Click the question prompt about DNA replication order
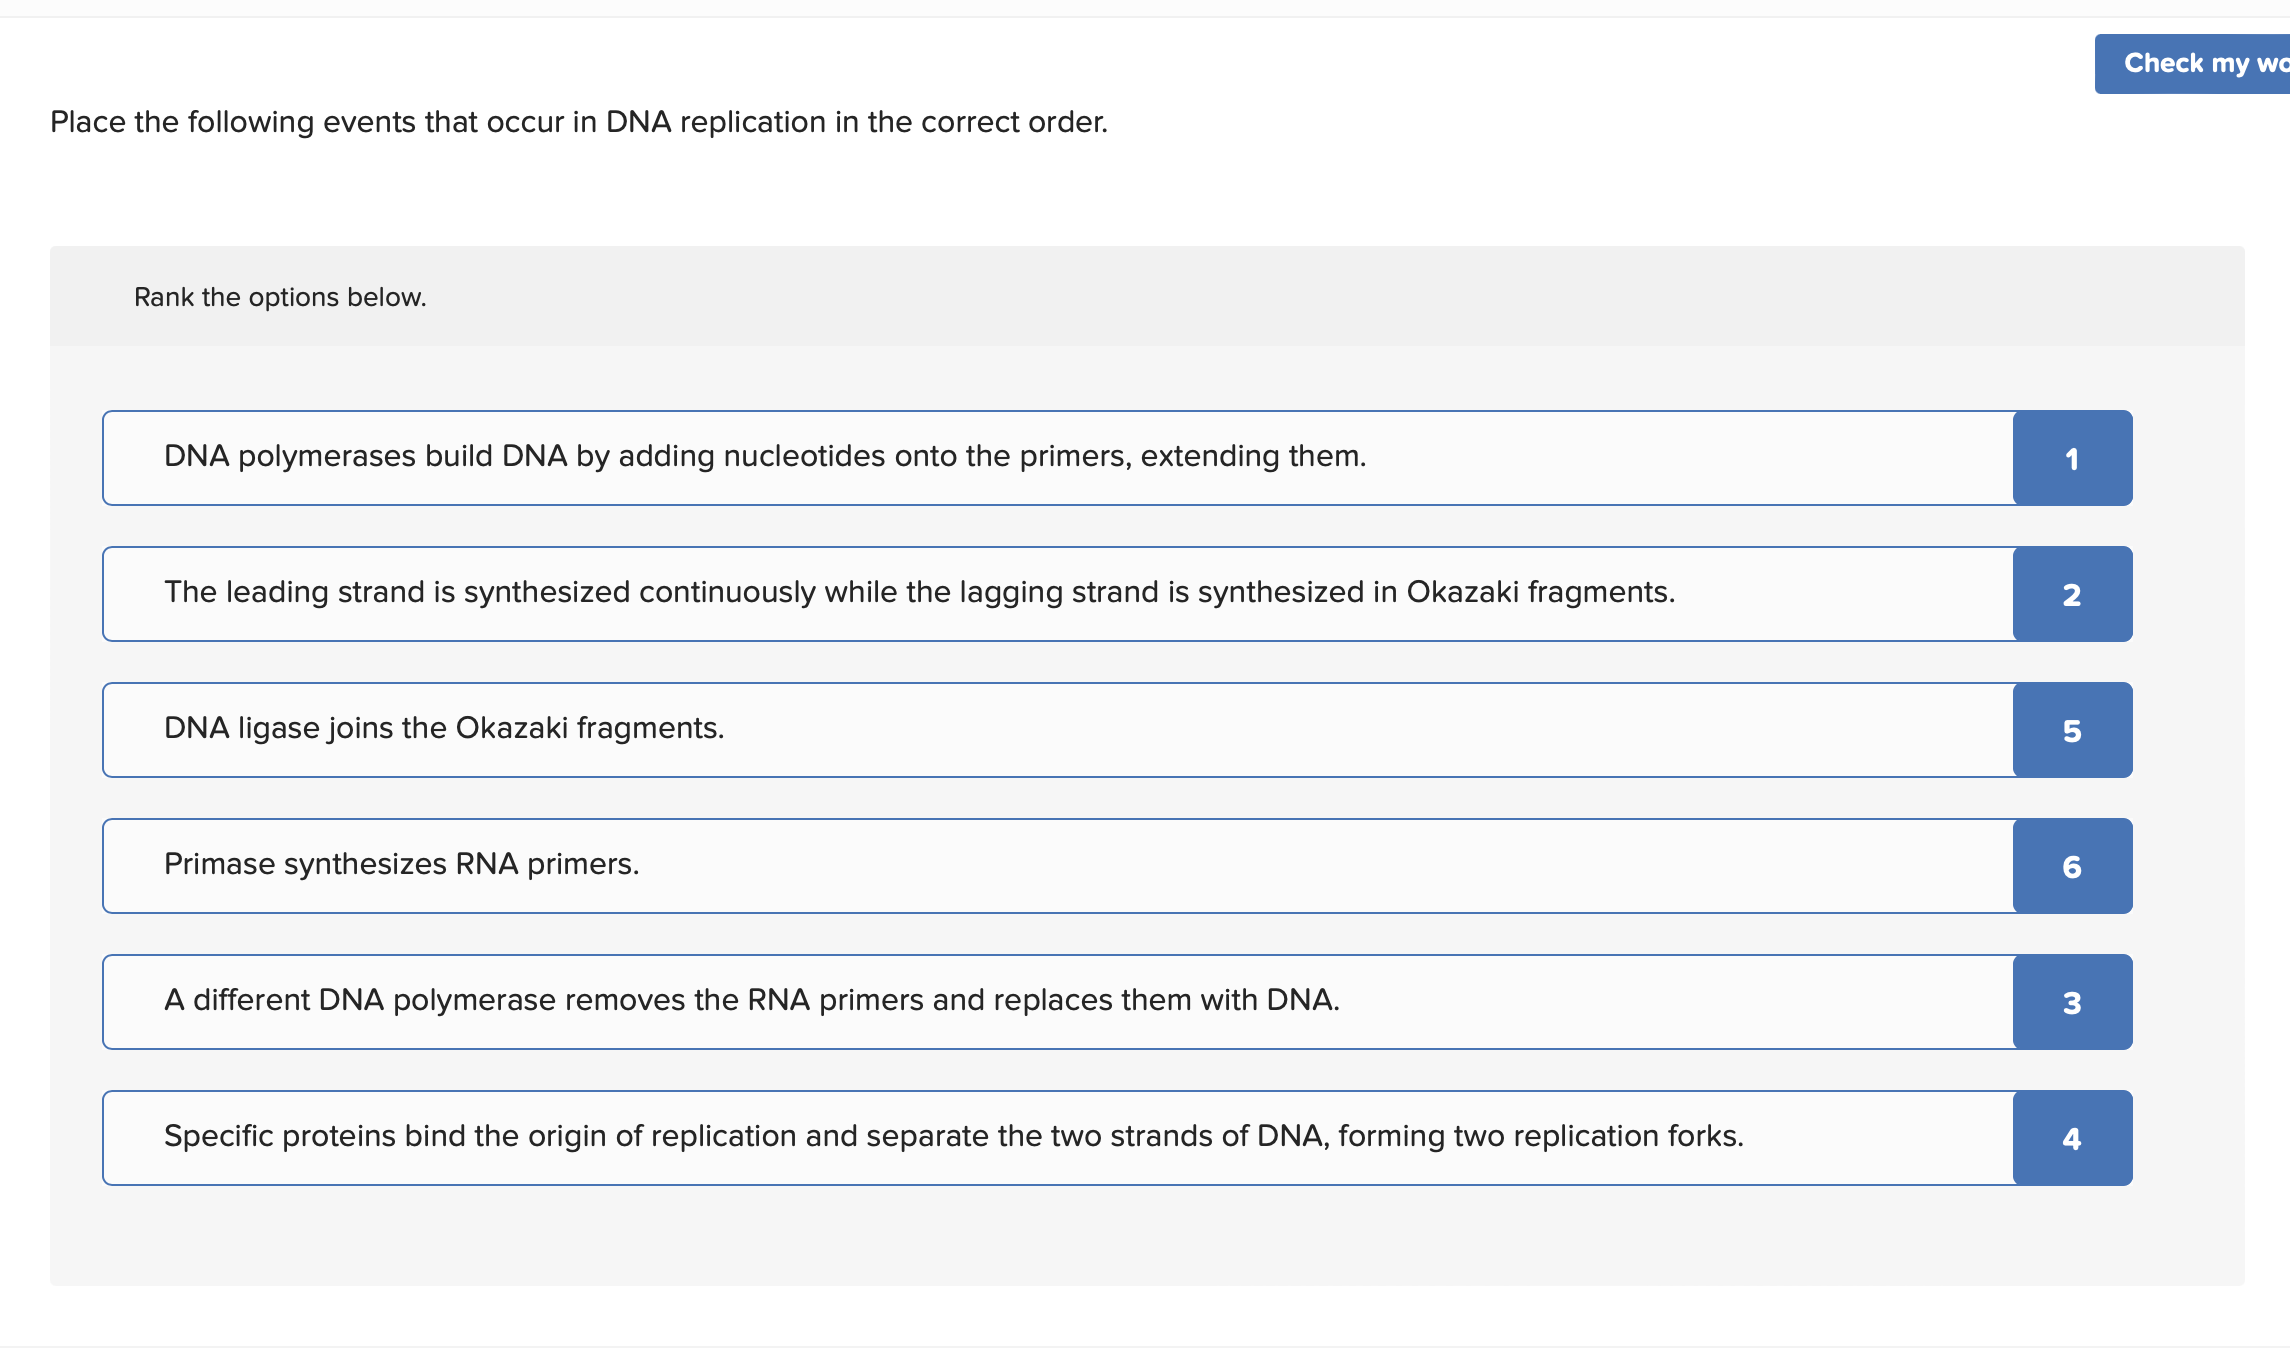The width and height of the screenshot is (2290, 1350). point(578,121)
